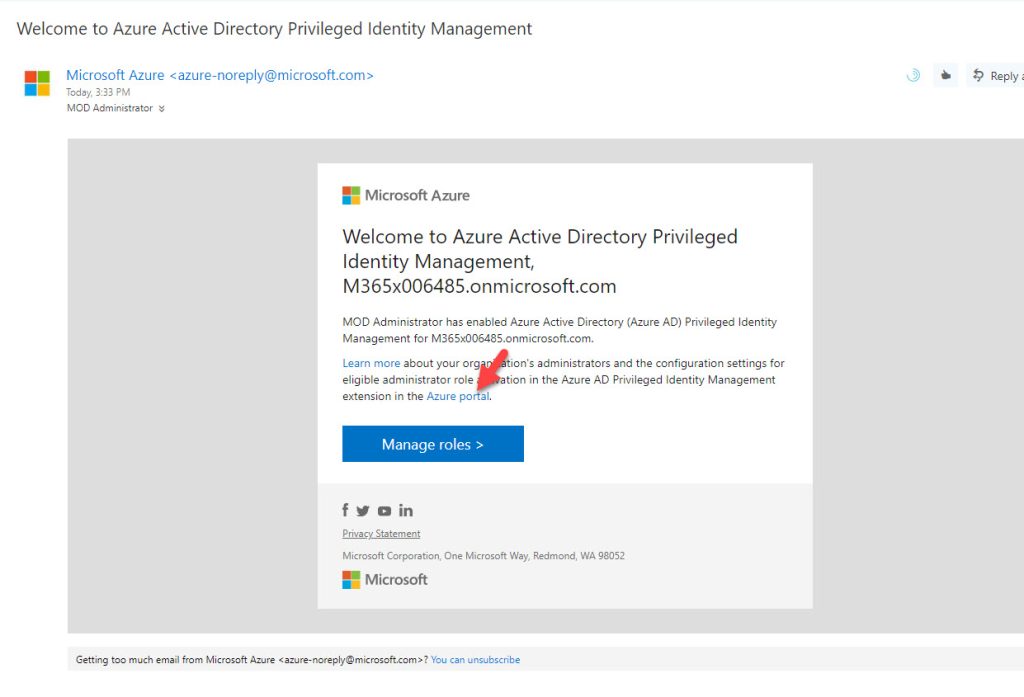
Task: Click the Manage roles button
Action: tap(432, 443)
